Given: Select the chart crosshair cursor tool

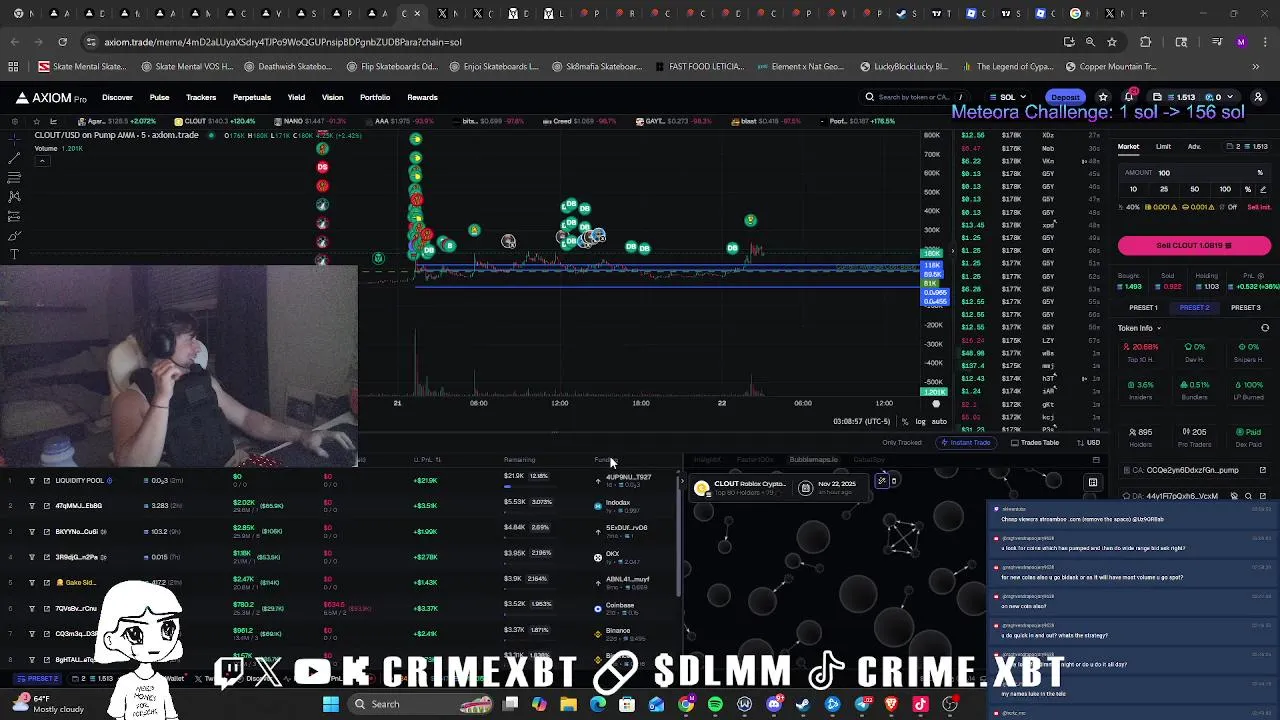Looking at the screenshot, I should click(14, 139).
